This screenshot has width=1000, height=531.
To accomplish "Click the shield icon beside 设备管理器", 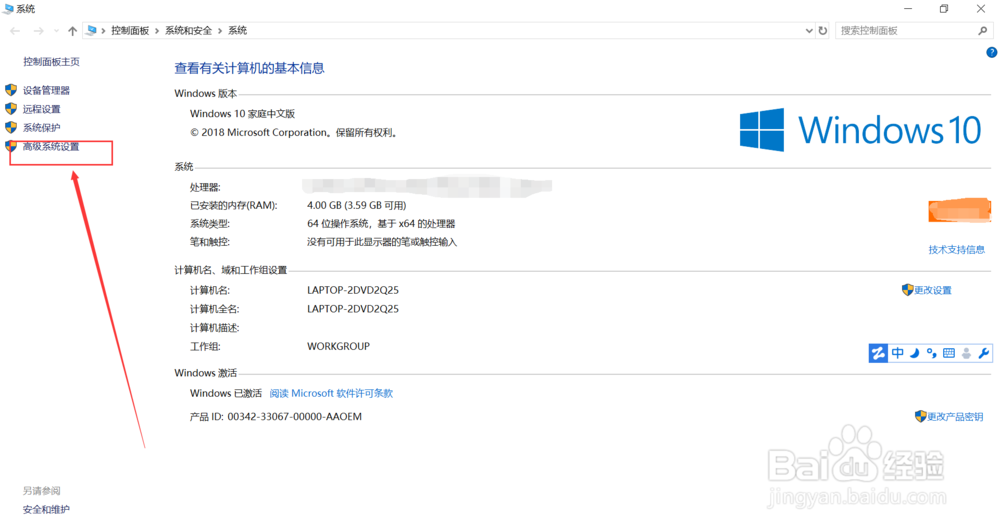I will click(x=11, y=90).
